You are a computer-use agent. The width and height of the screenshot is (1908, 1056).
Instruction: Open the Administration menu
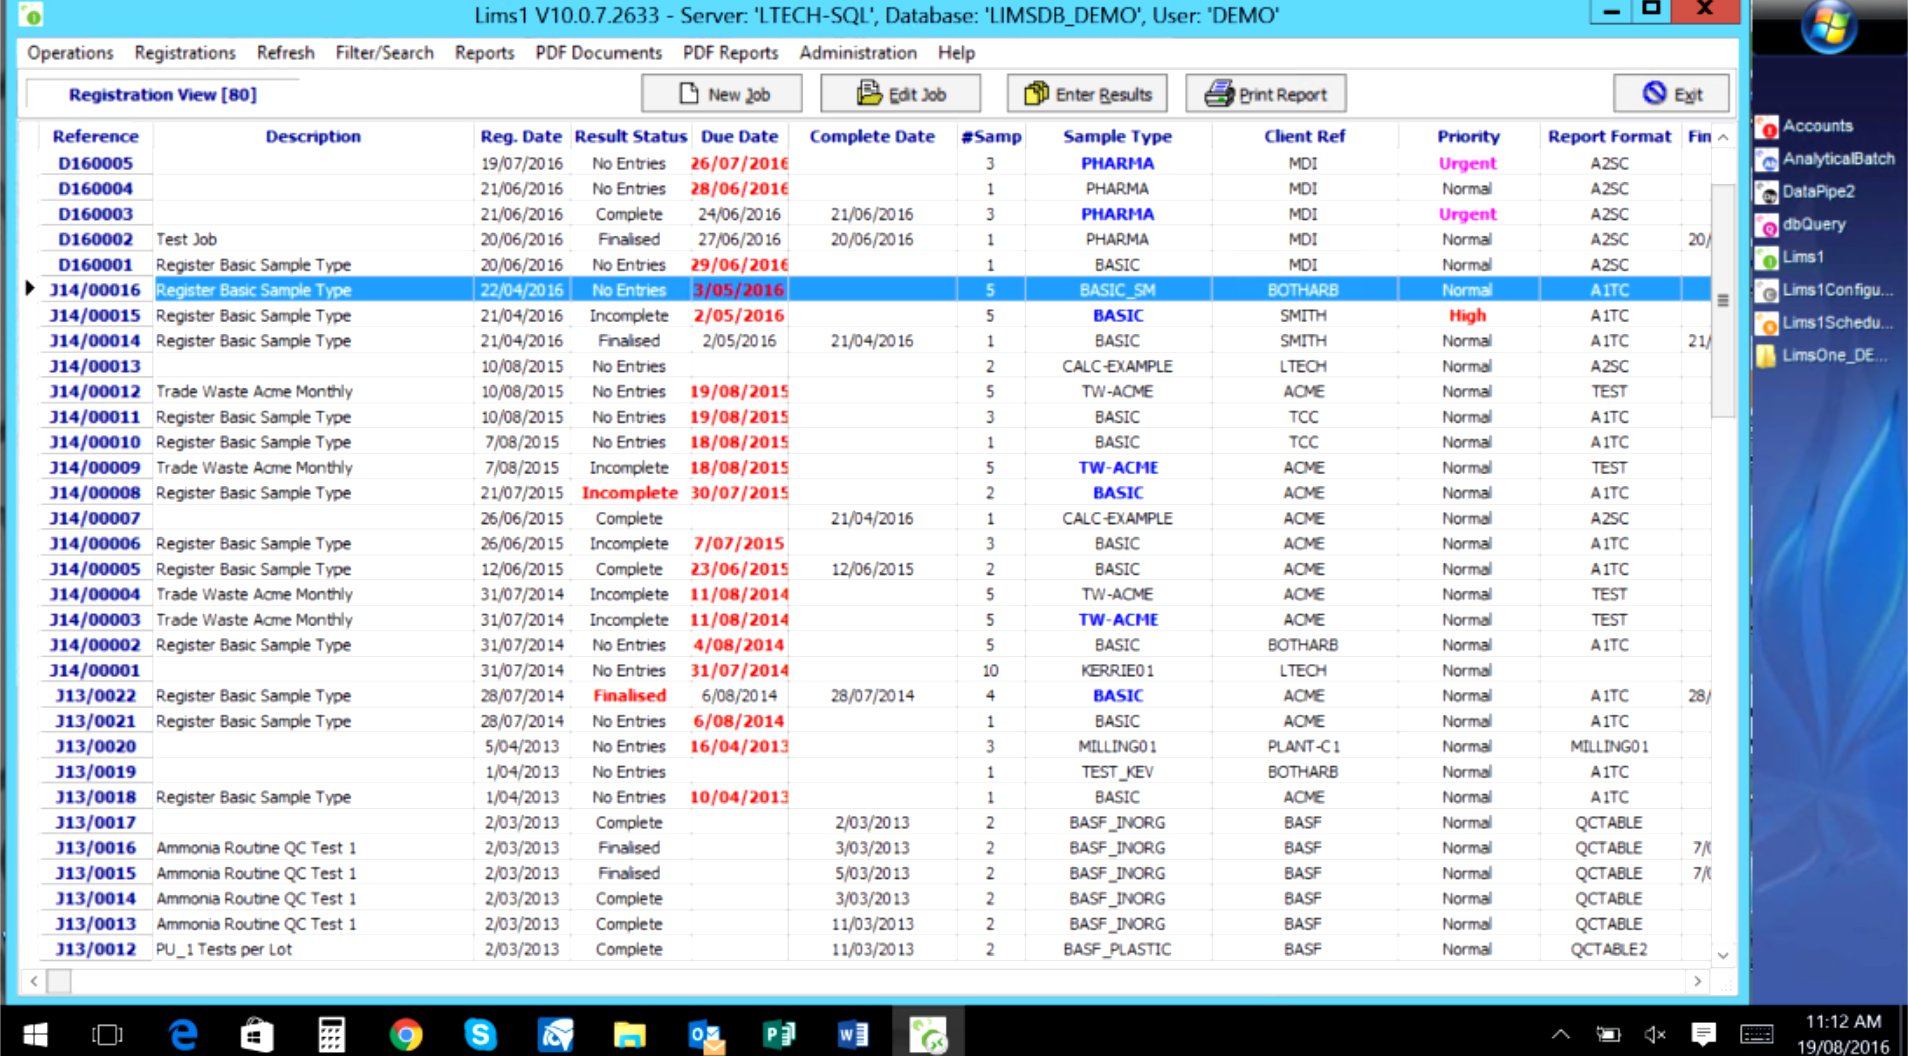point(857,53)
